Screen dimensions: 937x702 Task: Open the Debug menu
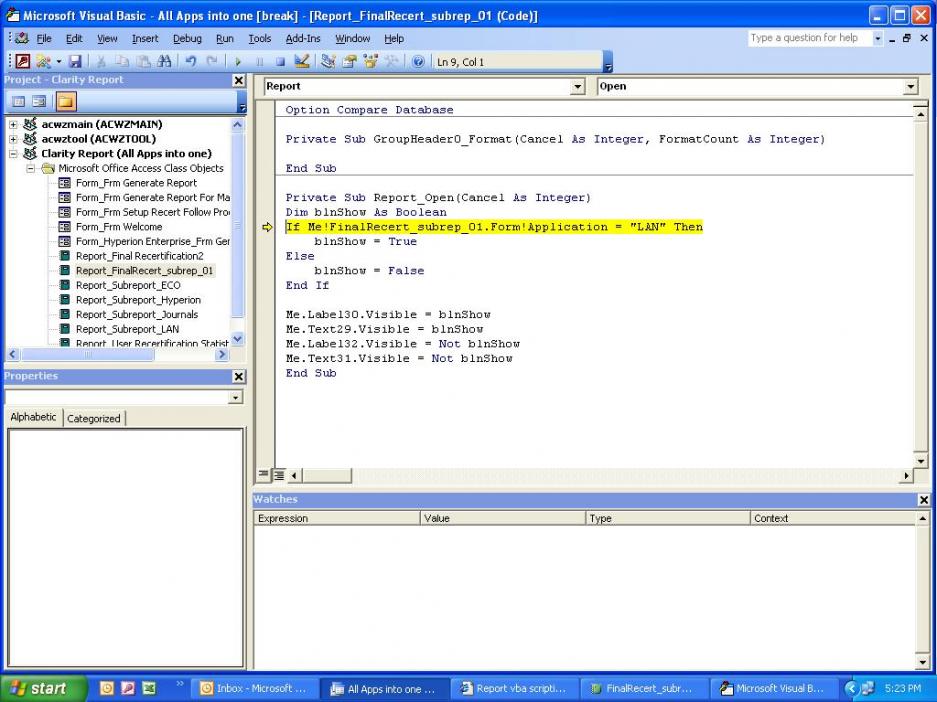187,38
